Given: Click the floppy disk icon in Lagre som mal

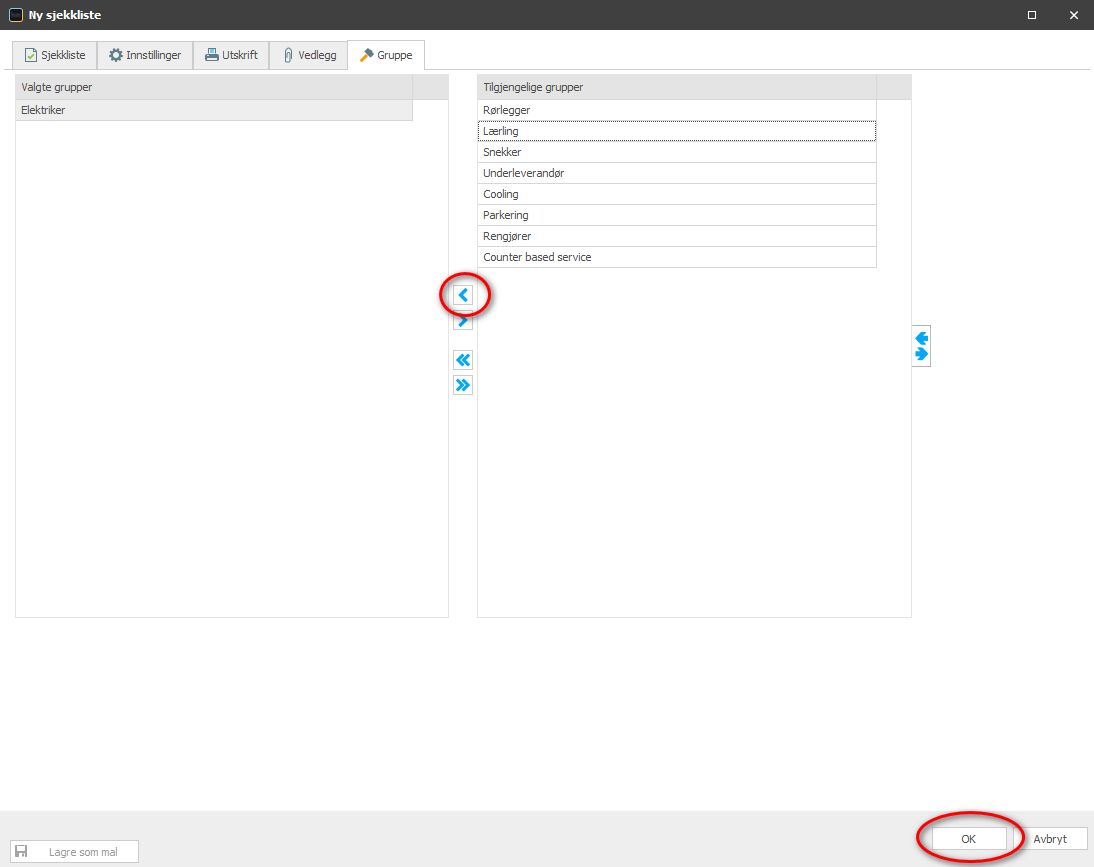Looking at the screenshot, I should [22, 852].
